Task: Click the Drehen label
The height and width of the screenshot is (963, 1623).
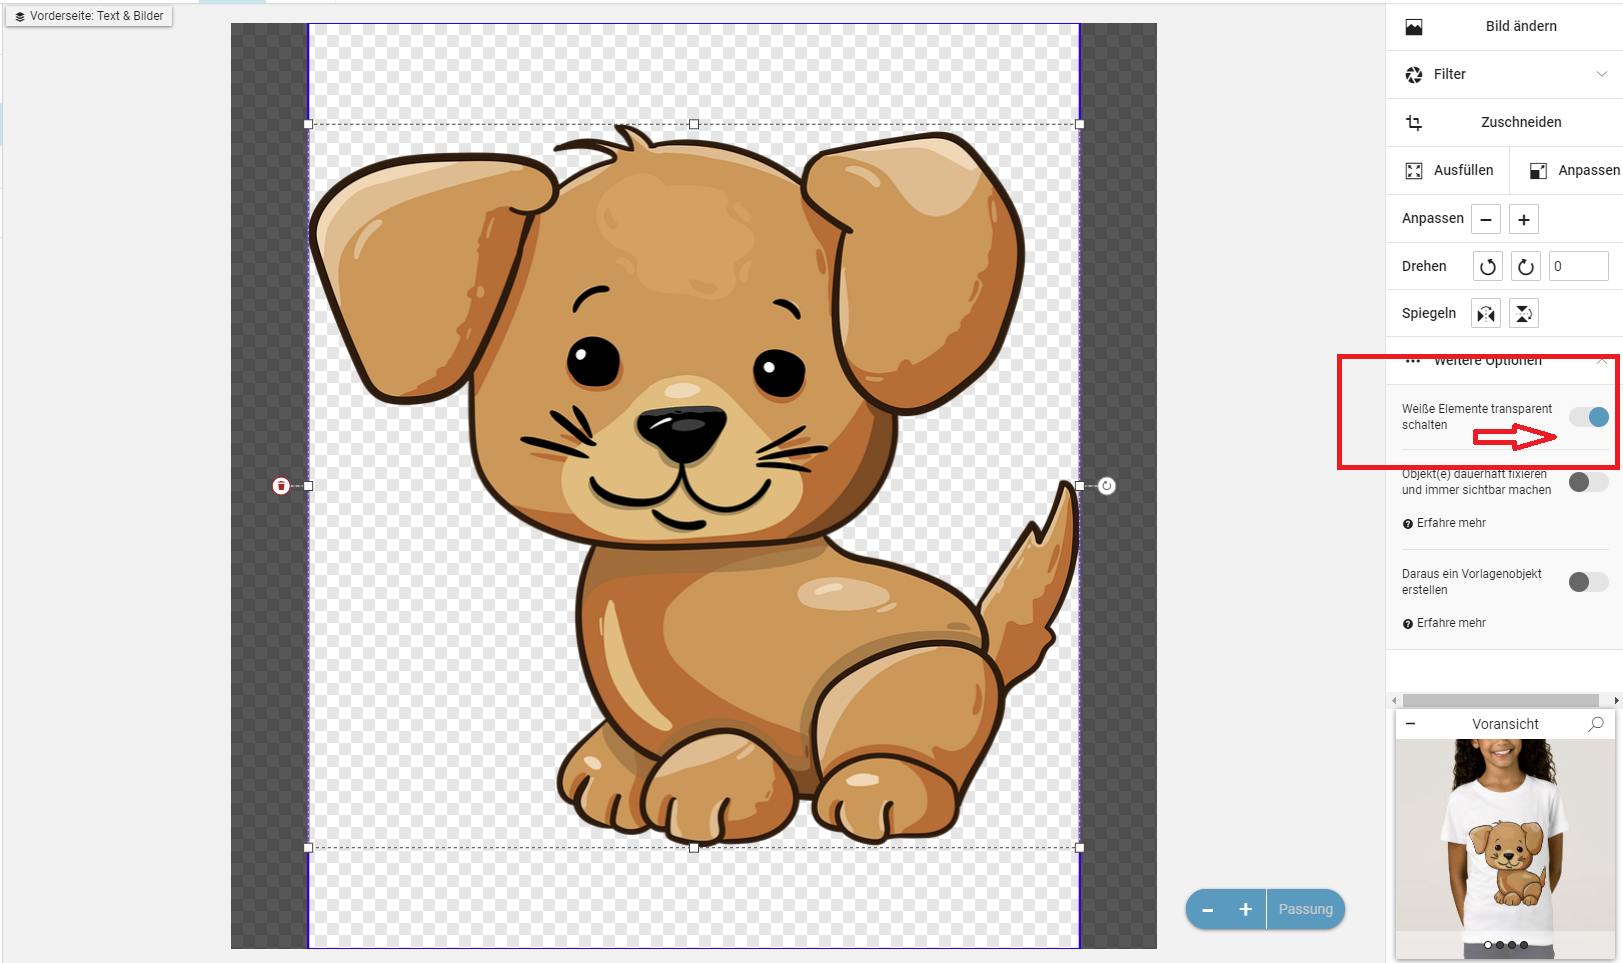Action: tap(1424, 266)
